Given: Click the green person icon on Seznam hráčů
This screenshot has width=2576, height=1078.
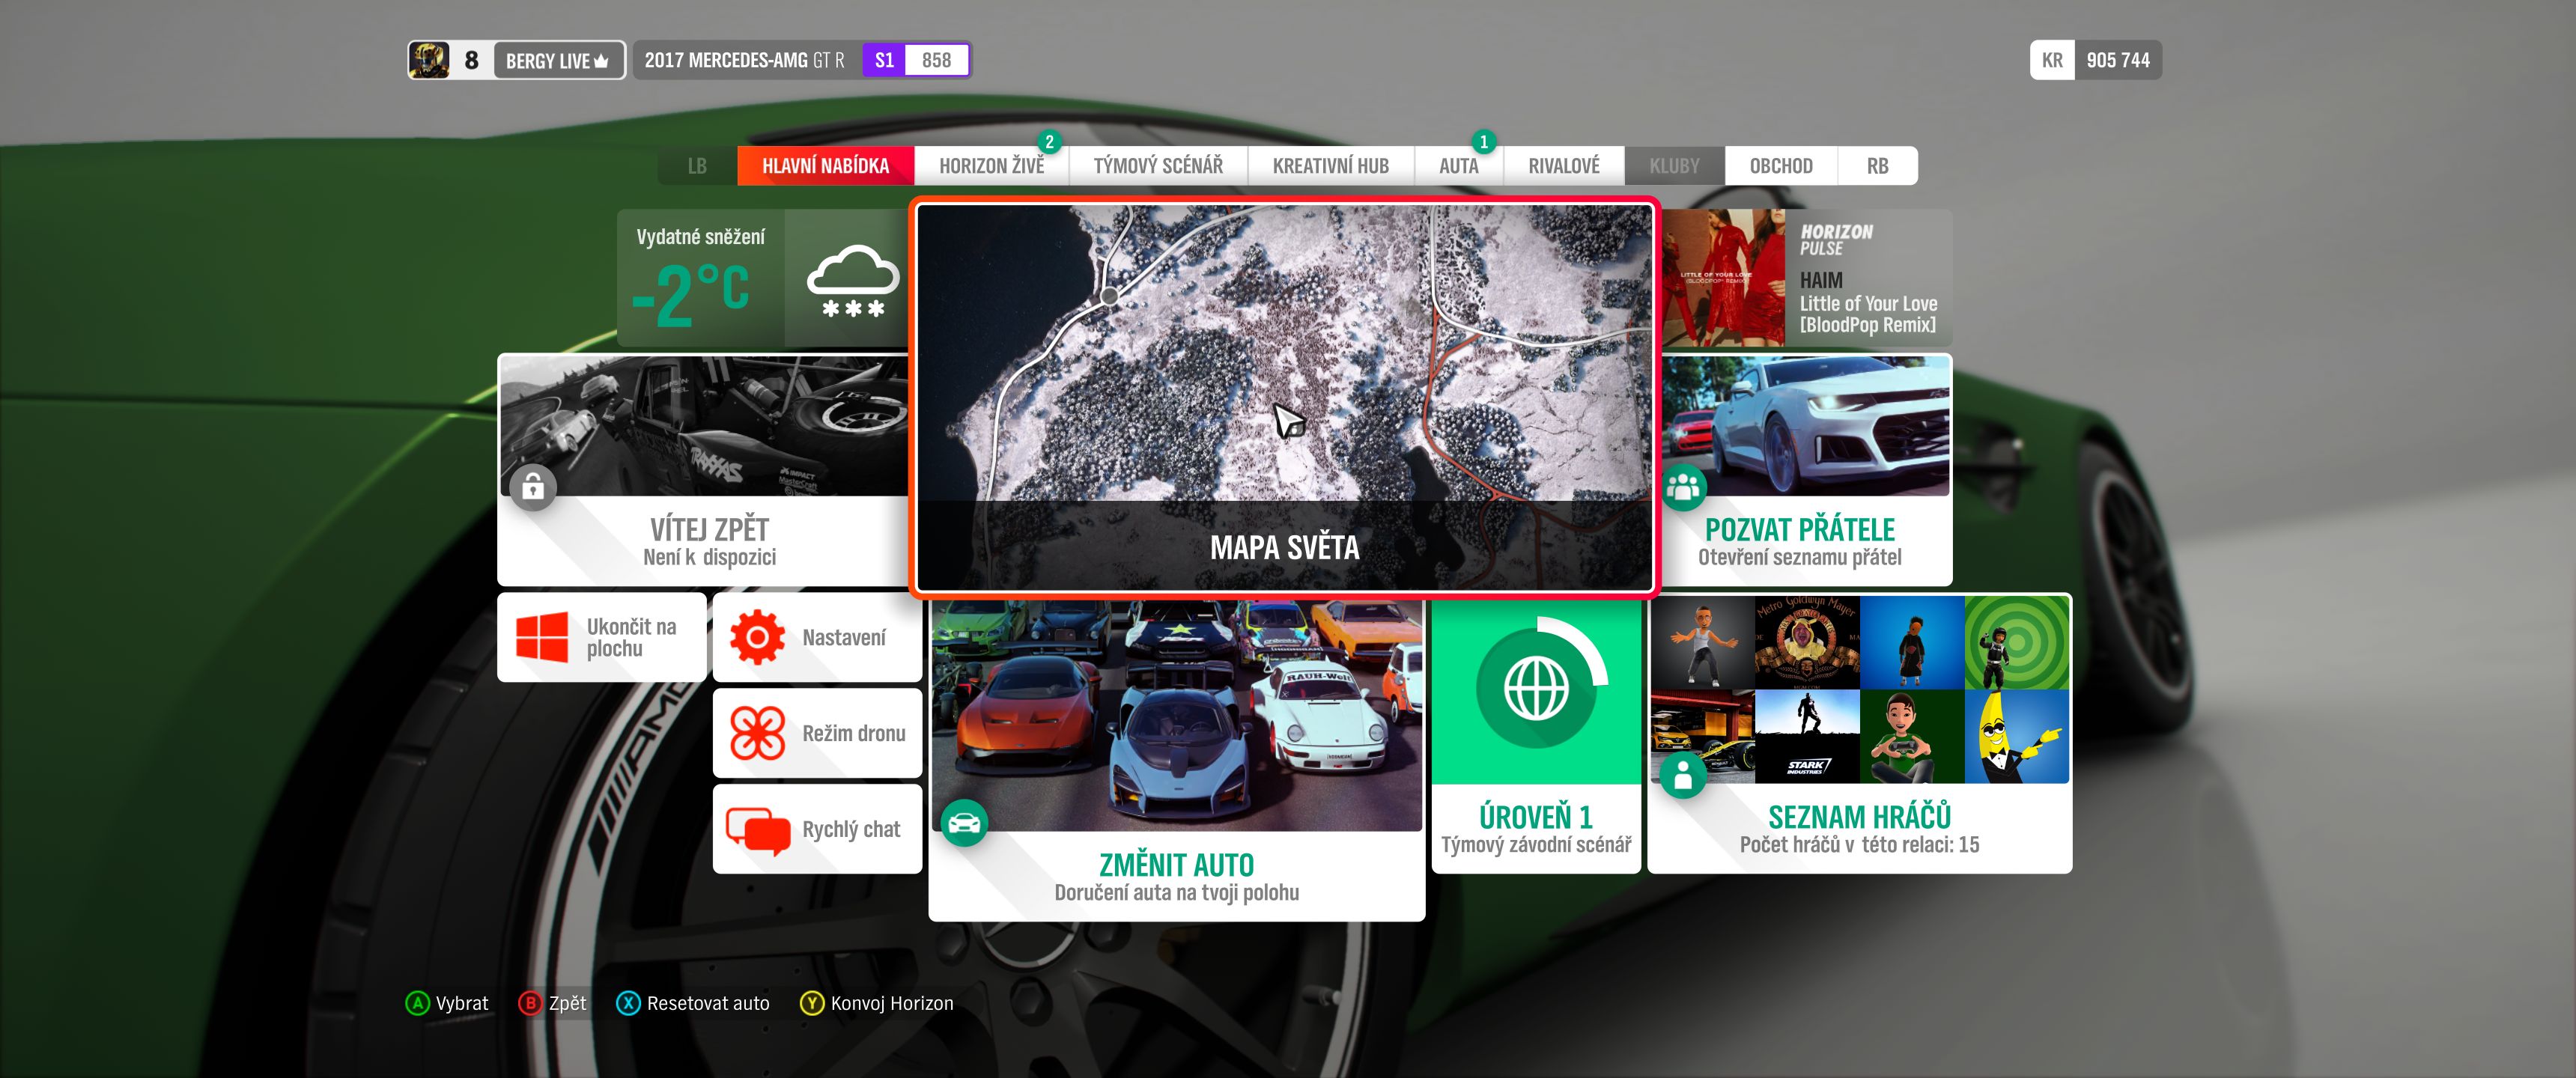Looking at the screenshot, I should tap(1684, 775).
